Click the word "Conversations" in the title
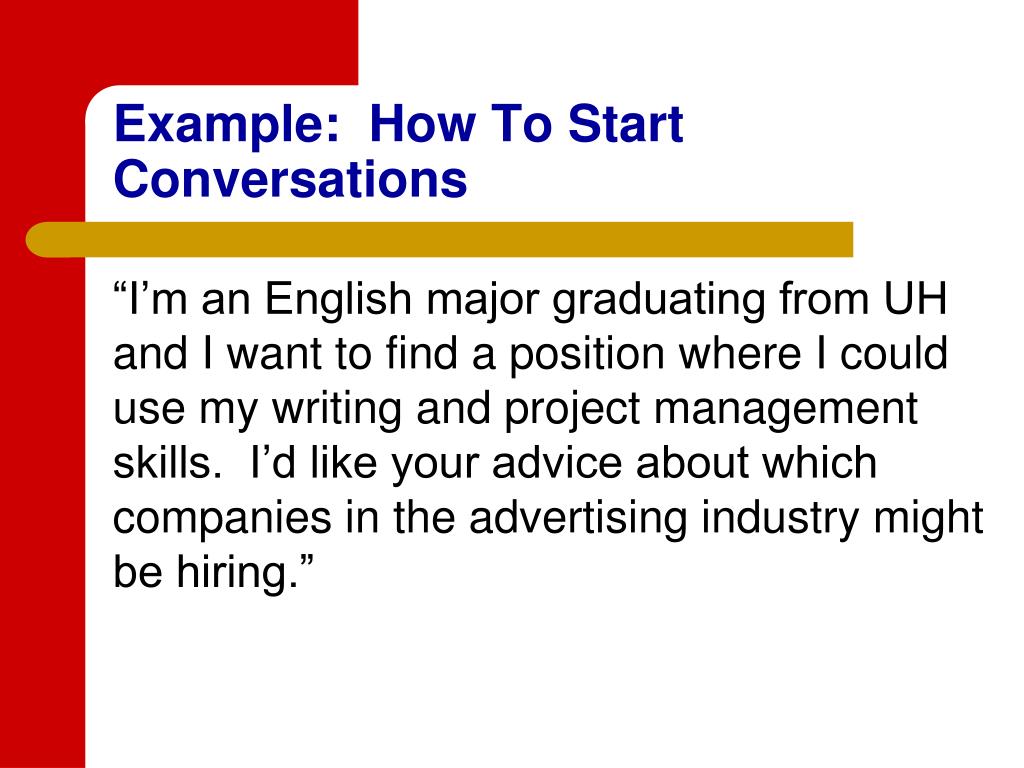 tap(290, 181)
